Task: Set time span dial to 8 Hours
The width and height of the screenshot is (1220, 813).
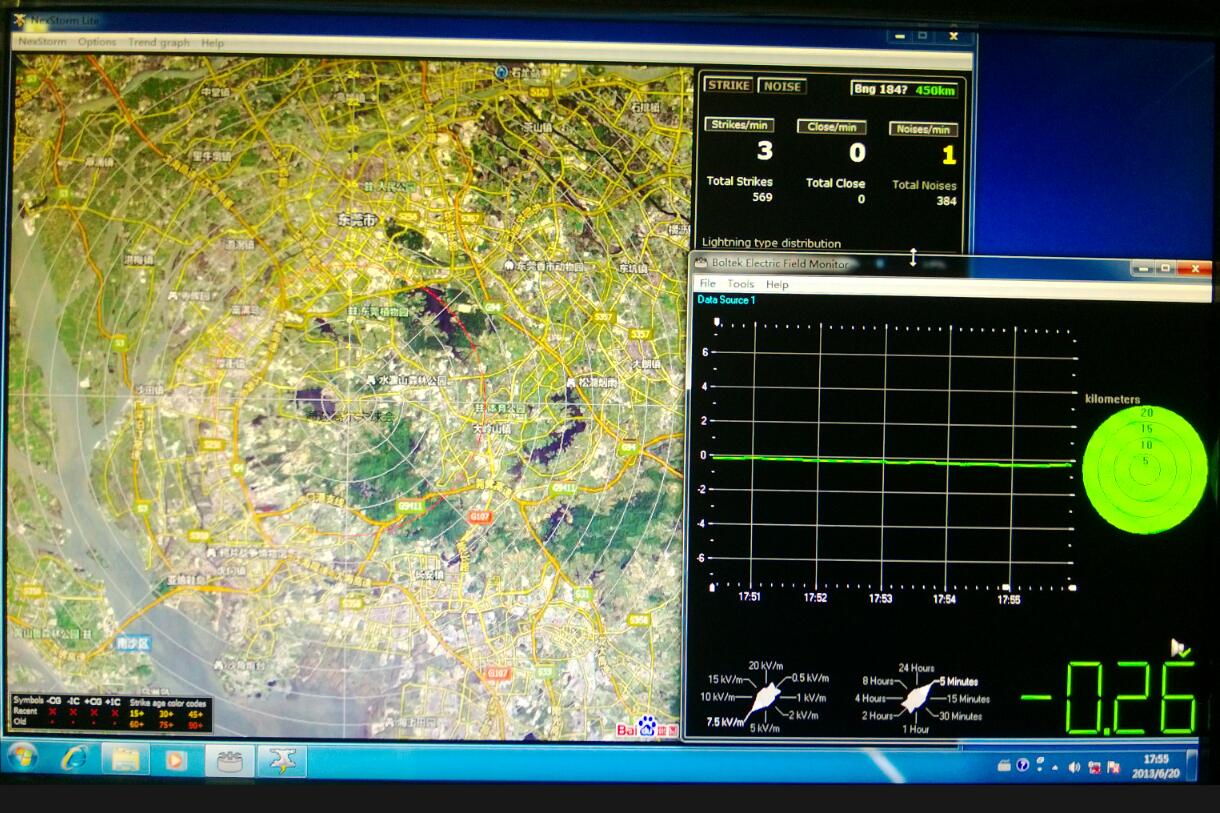Action: [877, 681]
